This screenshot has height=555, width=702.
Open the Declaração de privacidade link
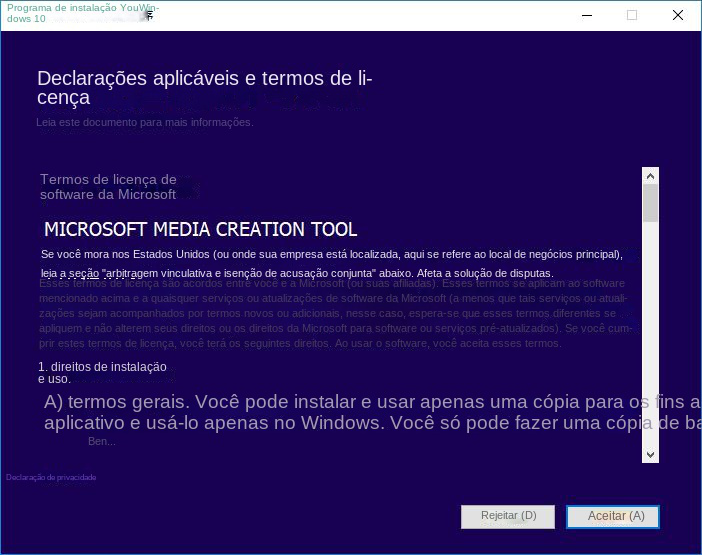51,477
